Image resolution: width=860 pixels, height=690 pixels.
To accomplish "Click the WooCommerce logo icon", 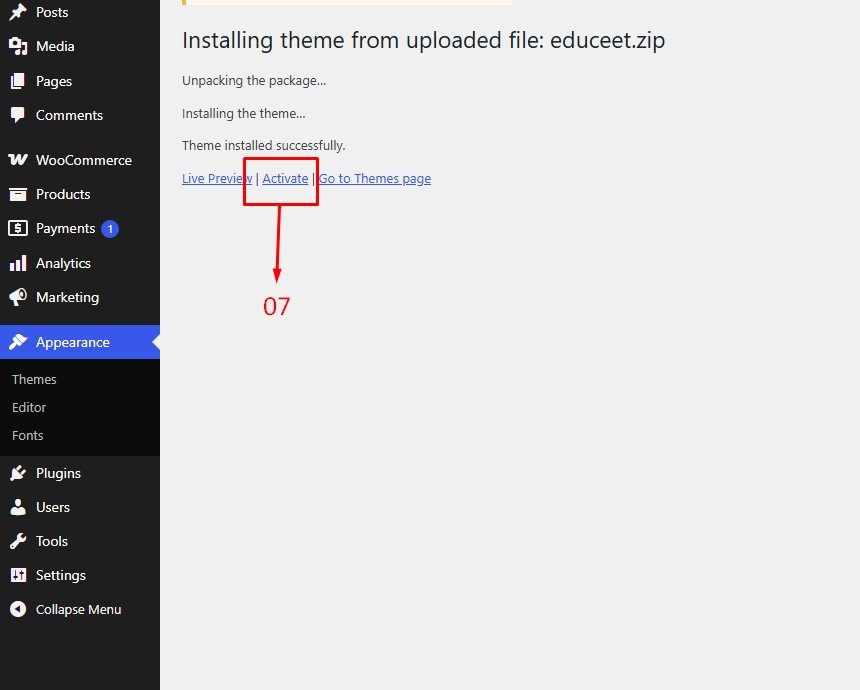I will click(18, 160).
